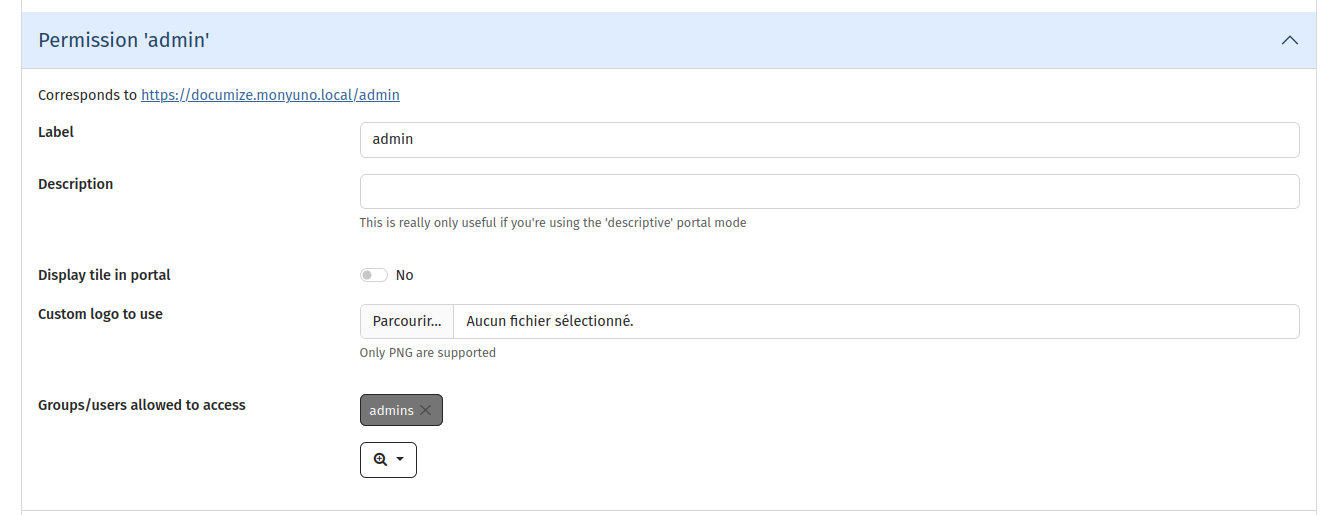Click the "Only PNG are supported" hint
Viewport: 1323px width, 515px height.
point(427,353)
